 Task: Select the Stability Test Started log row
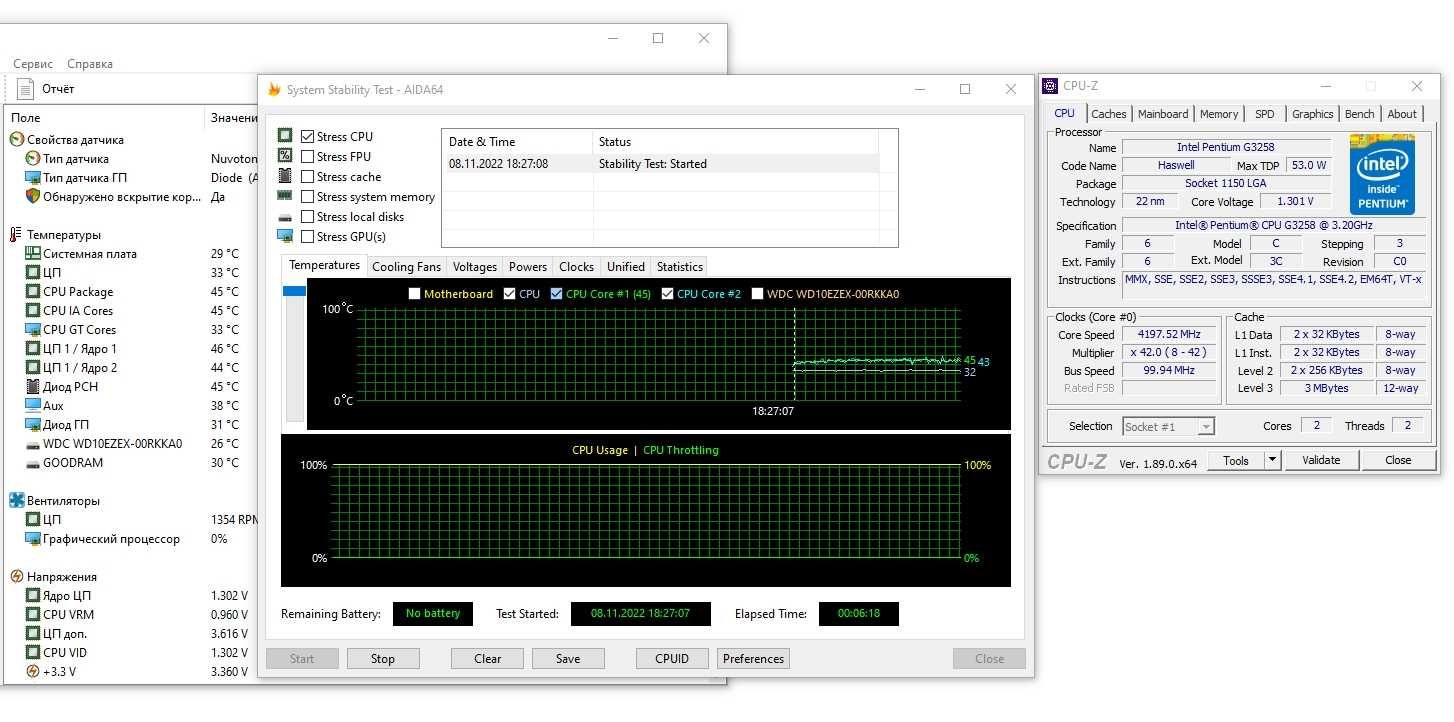click(660, 164)
